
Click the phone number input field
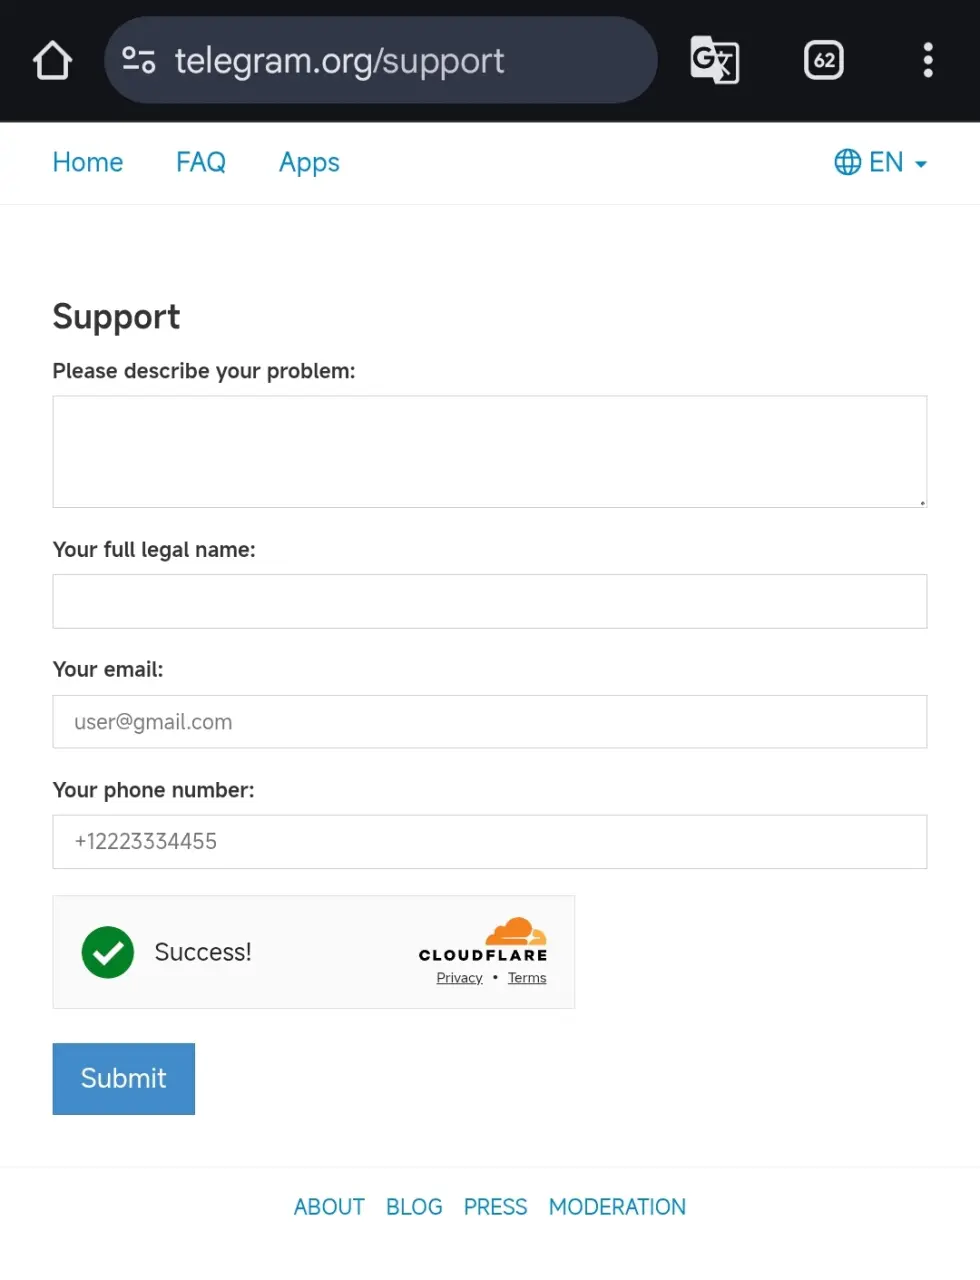490,842
